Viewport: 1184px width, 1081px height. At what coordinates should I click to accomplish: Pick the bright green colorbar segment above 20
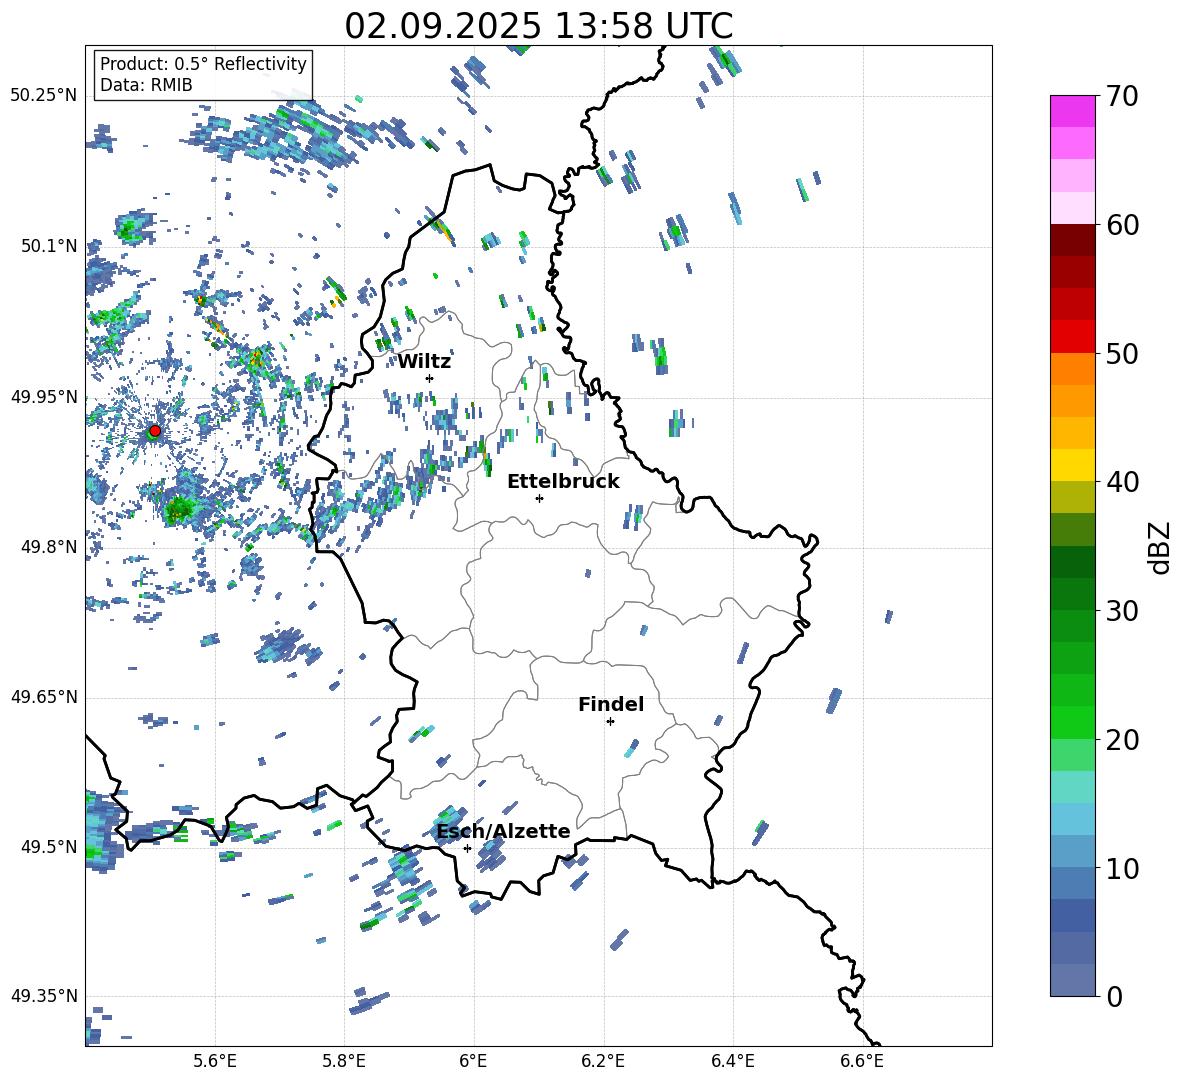click(1073, 722)
